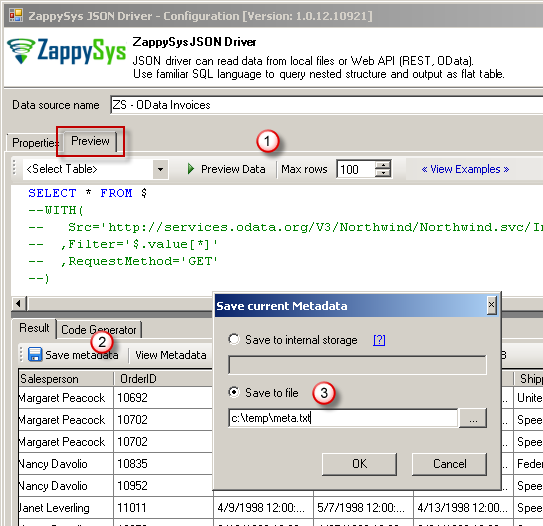Click the green Preview Data play icon

click(190, 169)
